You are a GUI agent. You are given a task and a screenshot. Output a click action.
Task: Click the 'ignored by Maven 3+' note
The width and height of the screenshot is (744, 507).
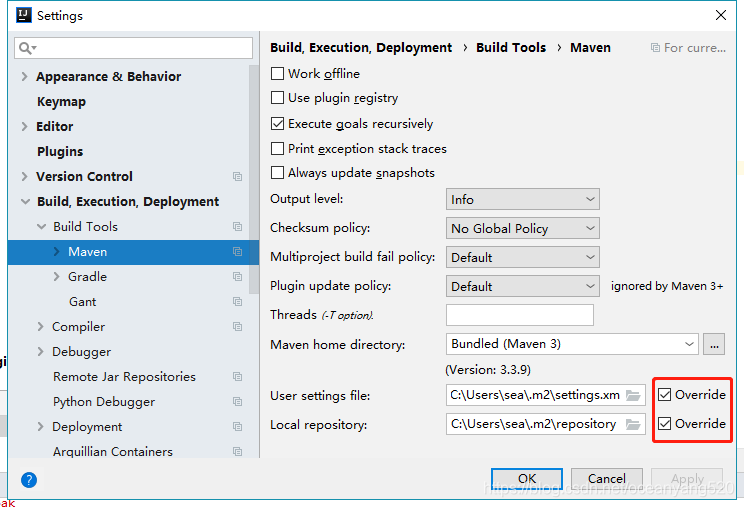click(x=667, y=286)
